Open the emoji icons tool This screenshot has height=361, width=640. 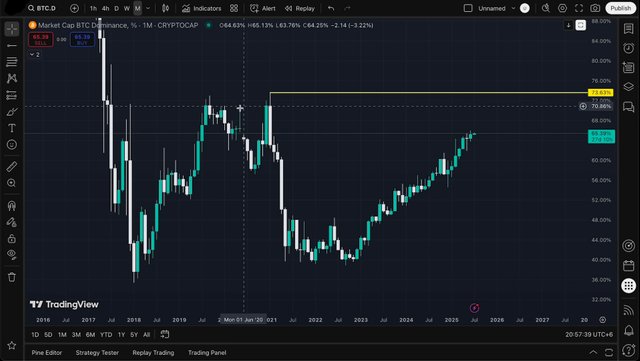(12, 145)
